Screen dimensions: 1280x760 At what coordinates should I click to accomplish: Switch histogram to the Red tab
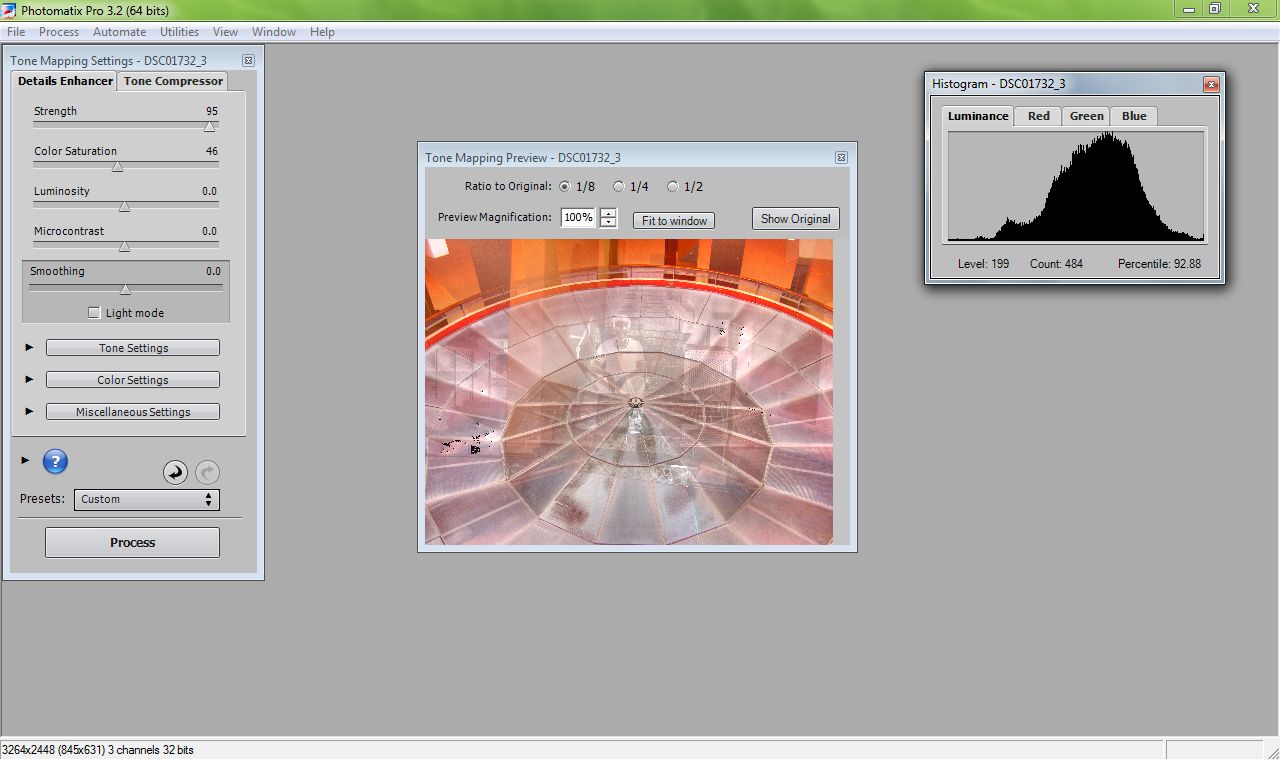coord(1039,116)
